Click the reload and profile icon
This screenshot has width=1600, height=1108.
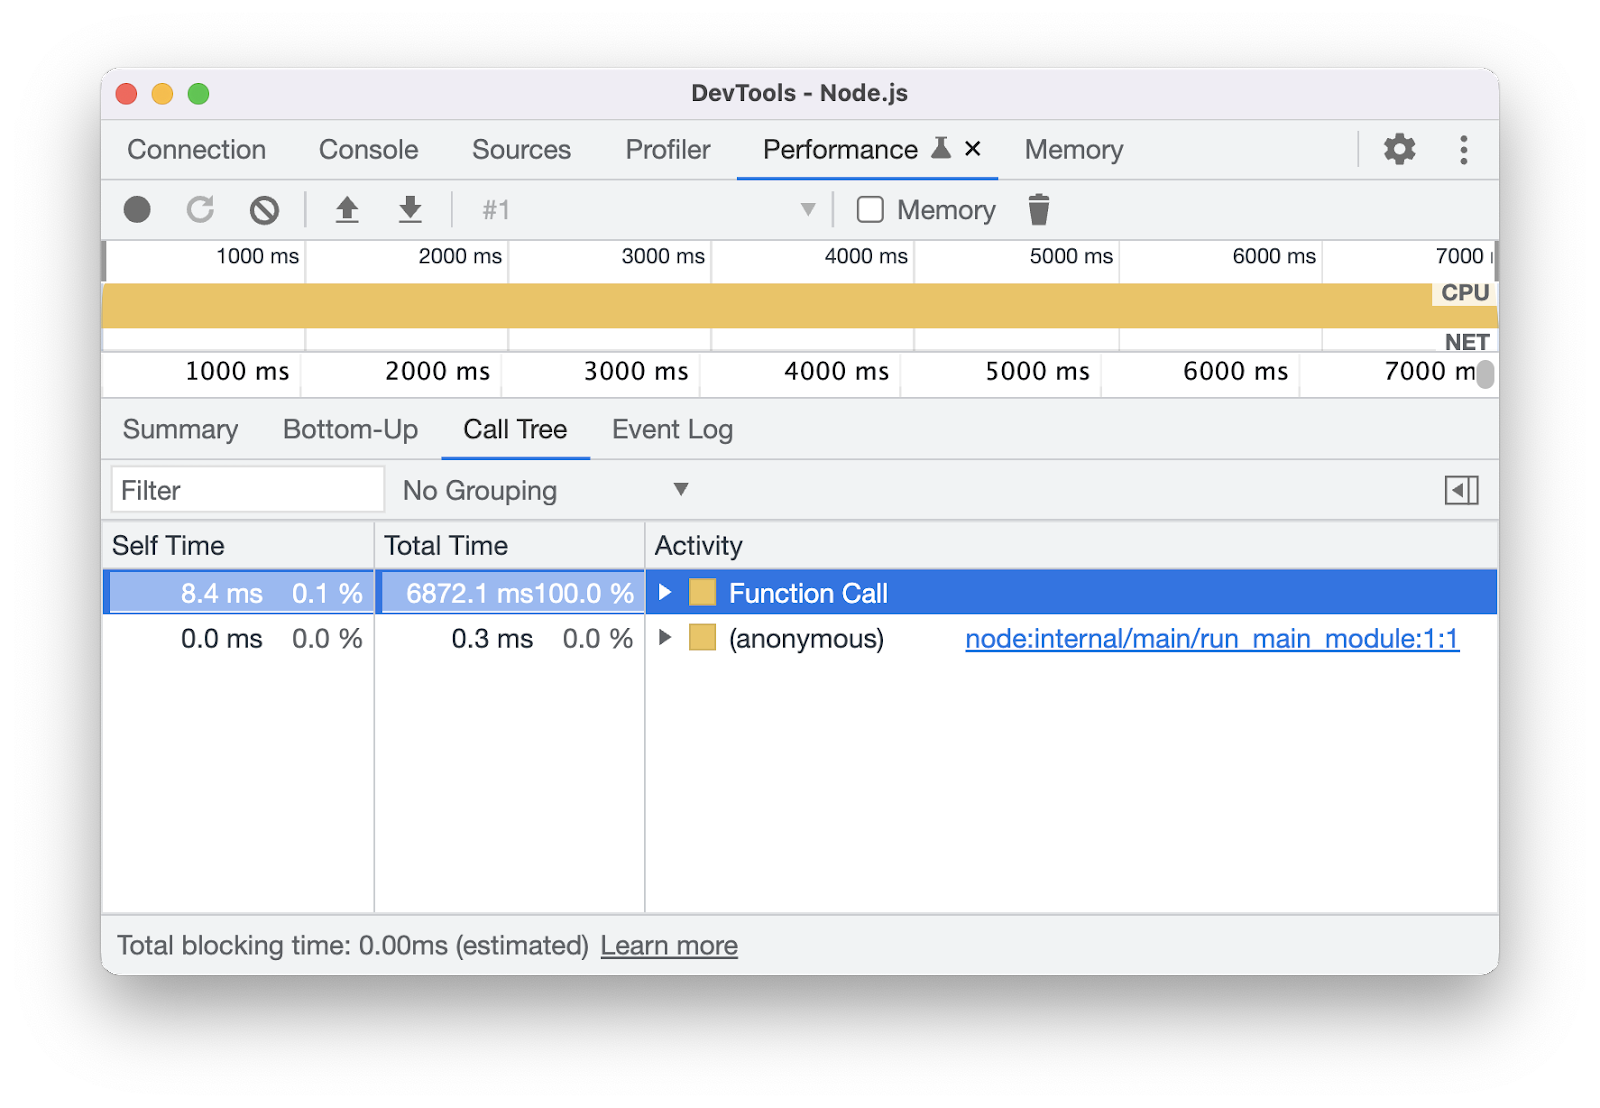point(201,210)
